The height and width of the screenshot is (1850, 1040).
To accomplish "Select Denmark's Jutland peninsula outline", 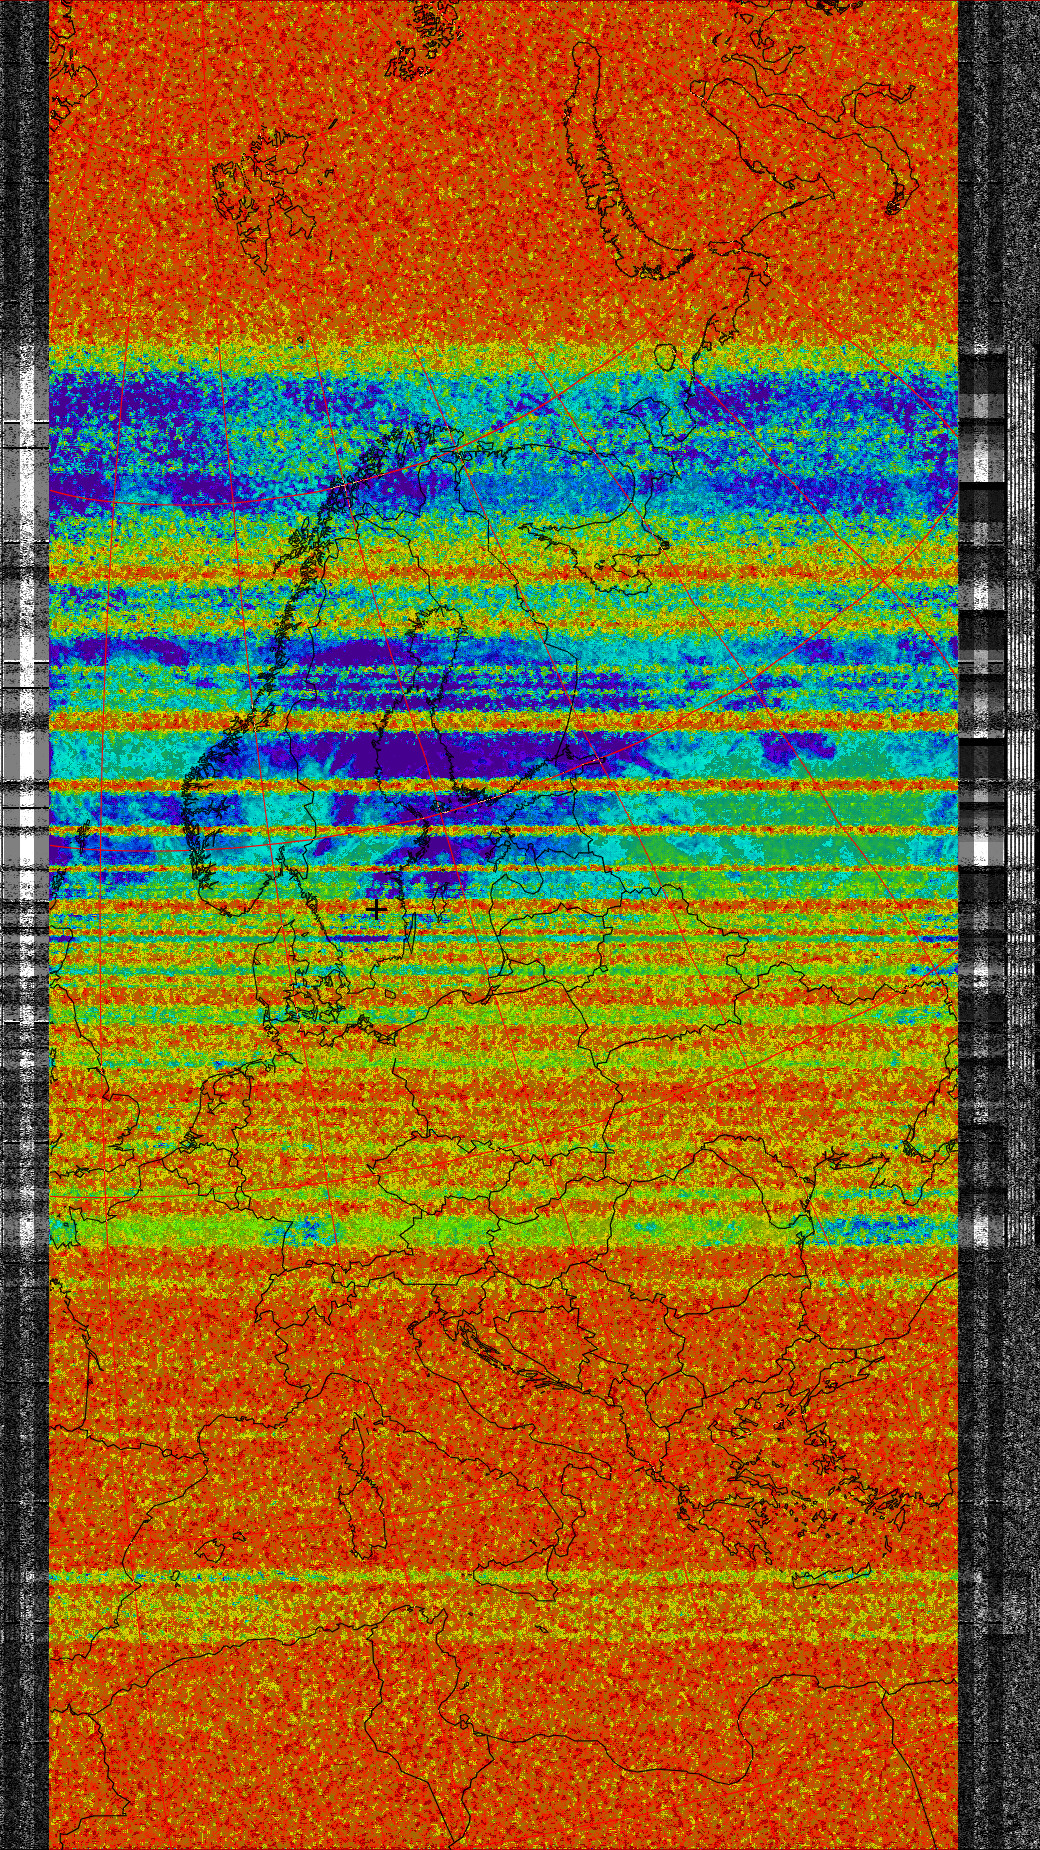I will (x=270, y=975).
